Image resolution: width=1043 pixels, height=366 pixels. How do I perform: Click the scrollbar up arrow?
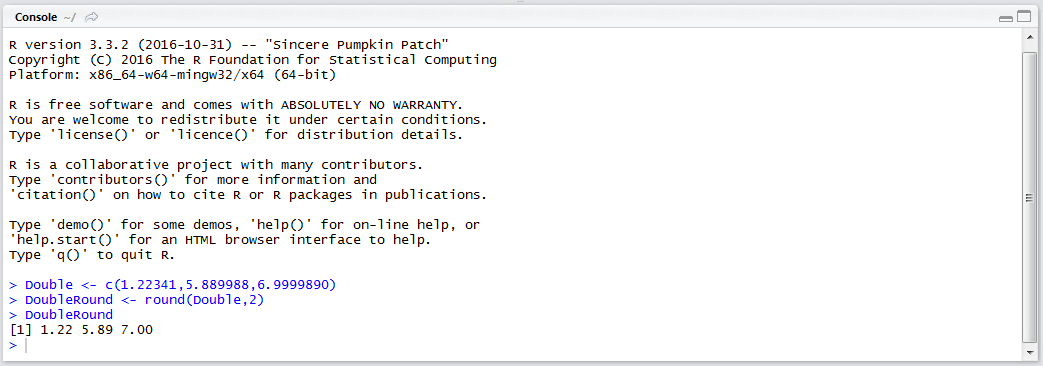coord(1028,39)
